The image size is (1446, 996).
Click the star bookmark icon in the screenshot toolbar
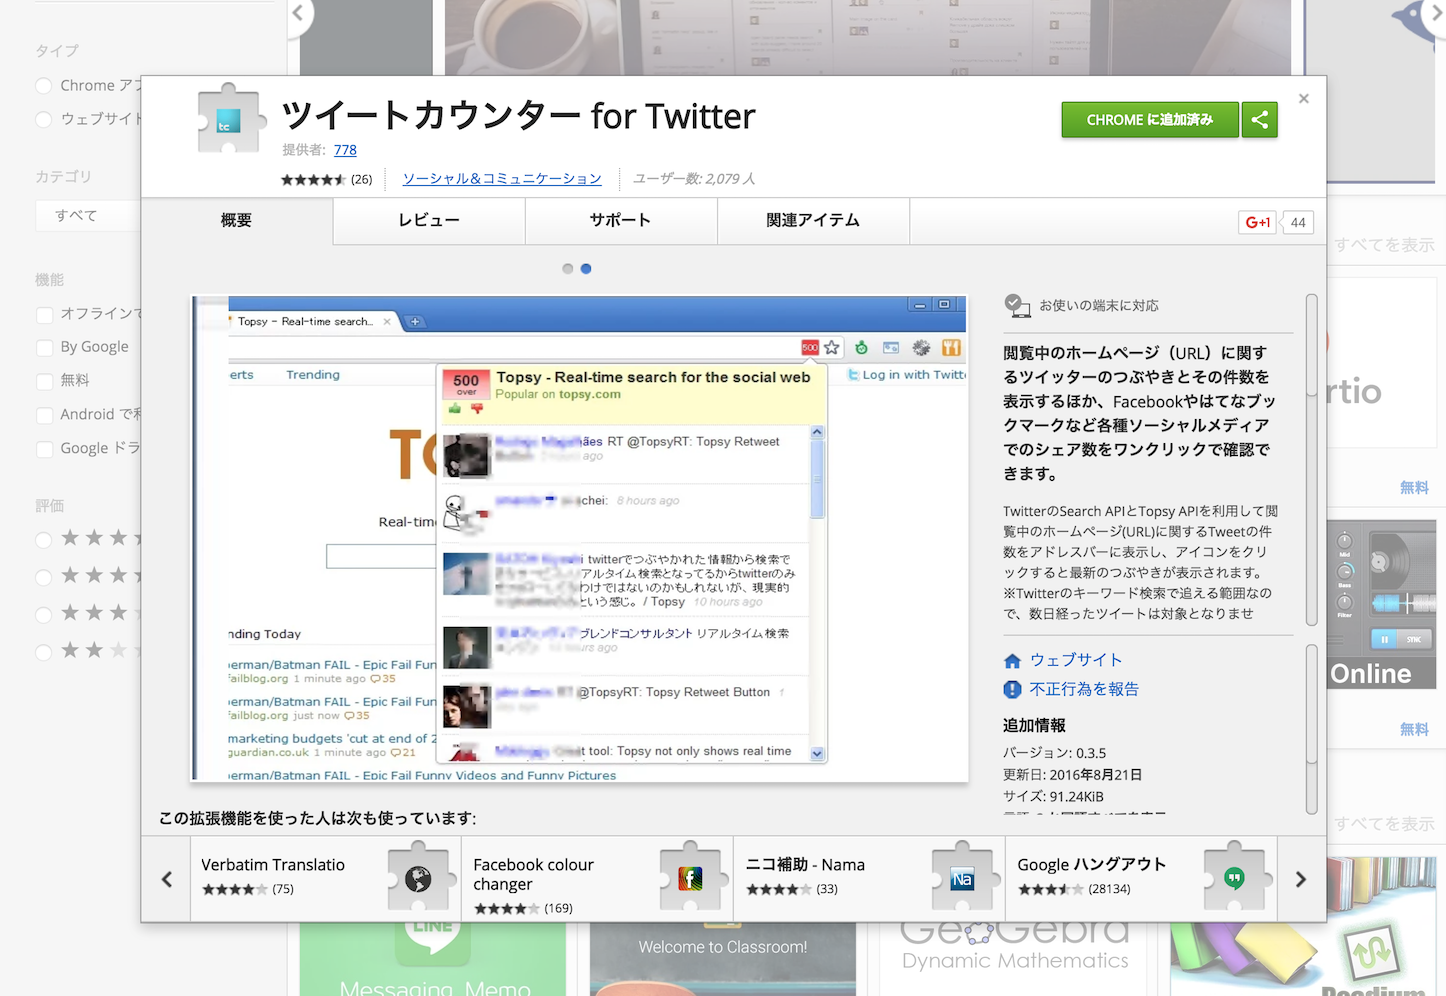(832, 347)
